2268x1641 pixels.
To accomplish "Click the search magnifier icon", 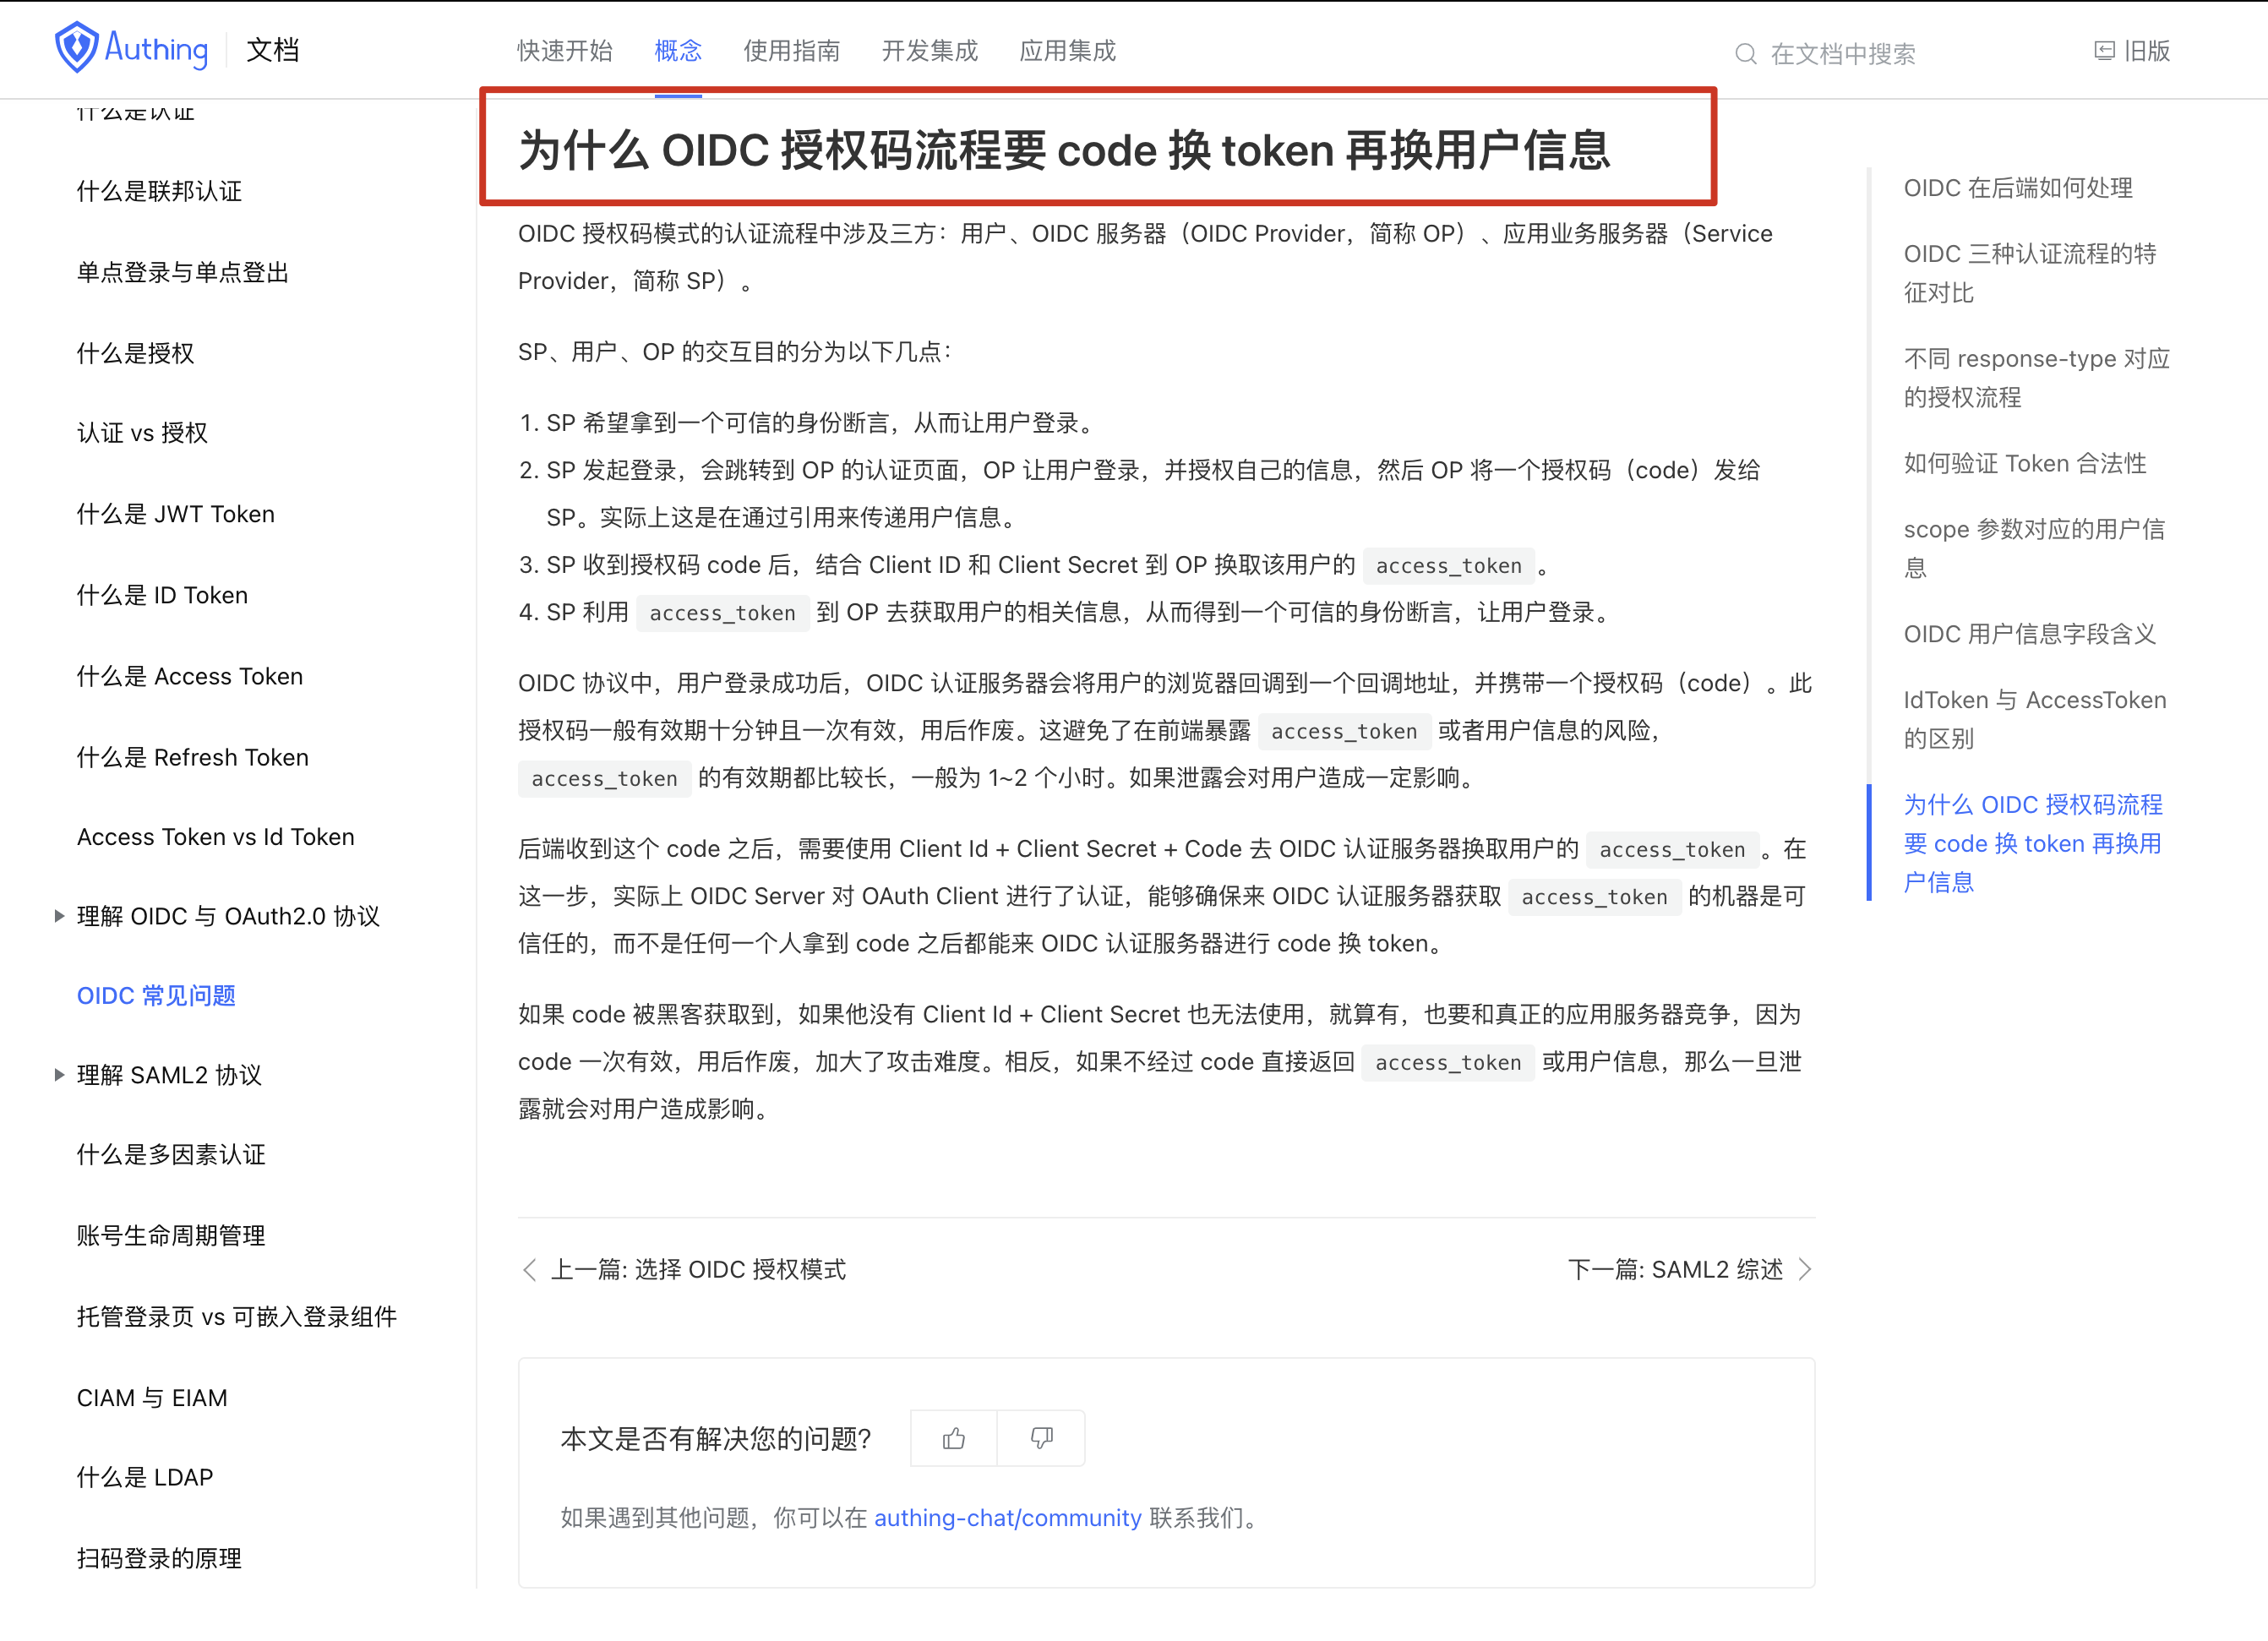I will [1745, 54].
